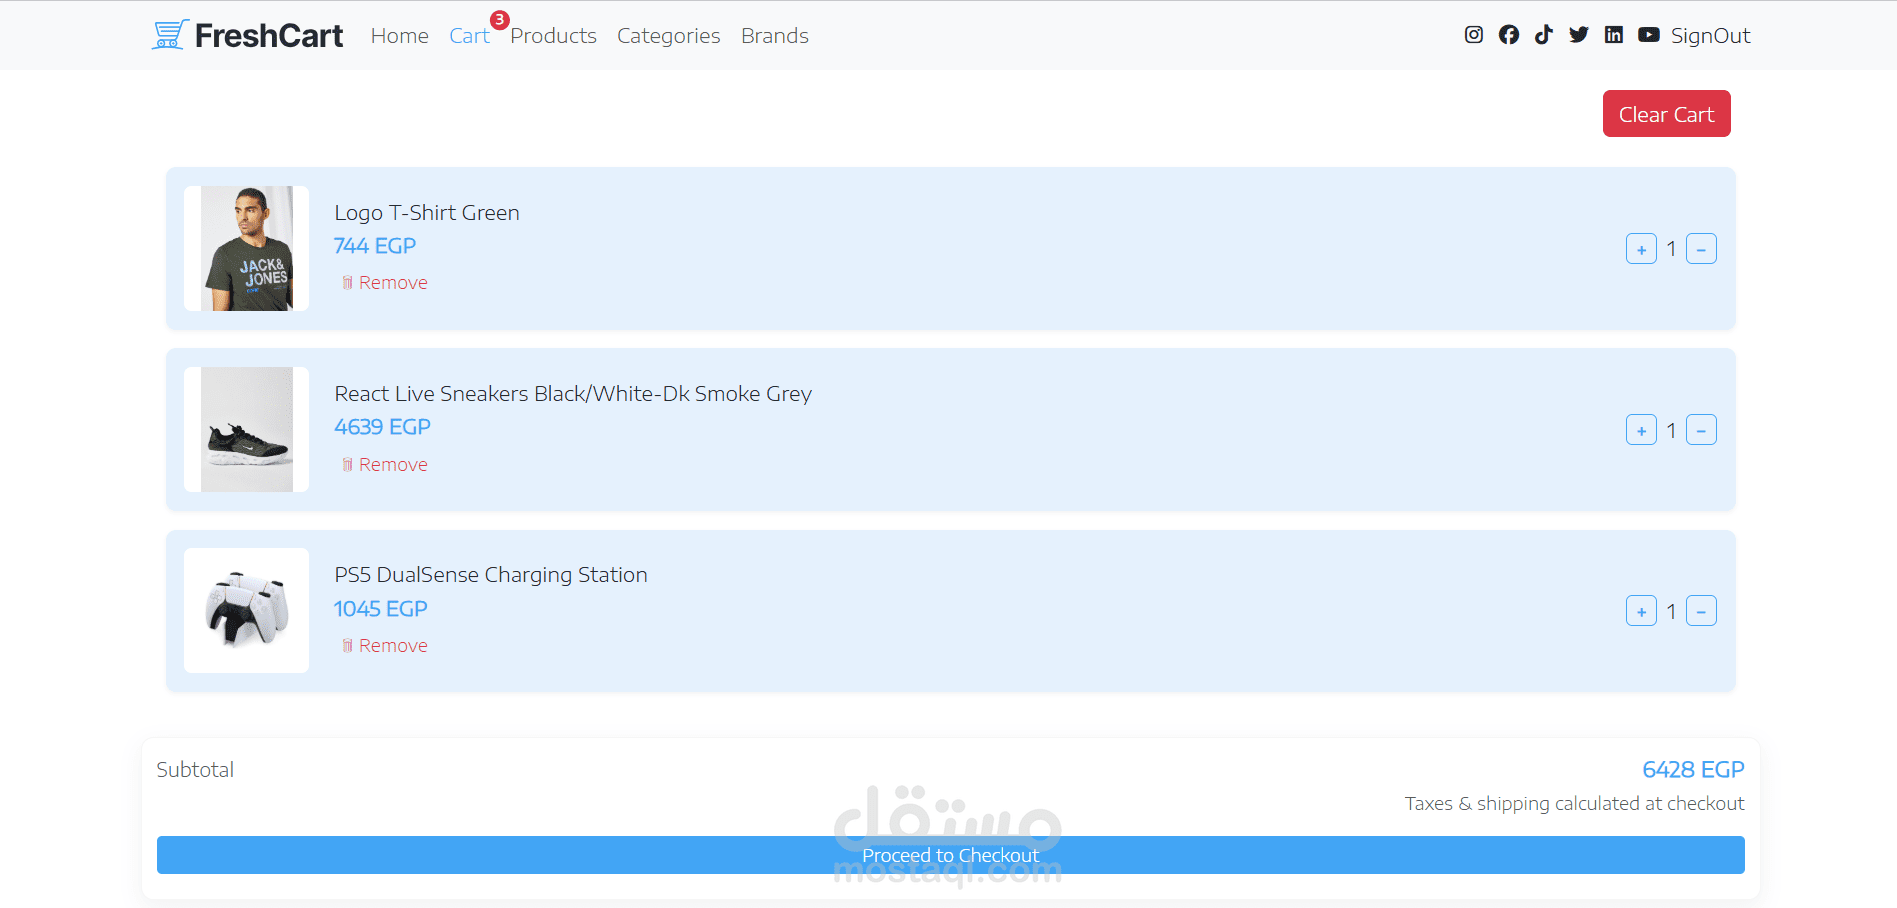This screenshot has width=1897, height=908.
Task: Increase quantity of Logo T-Shirt Green
Action: 1641,249
